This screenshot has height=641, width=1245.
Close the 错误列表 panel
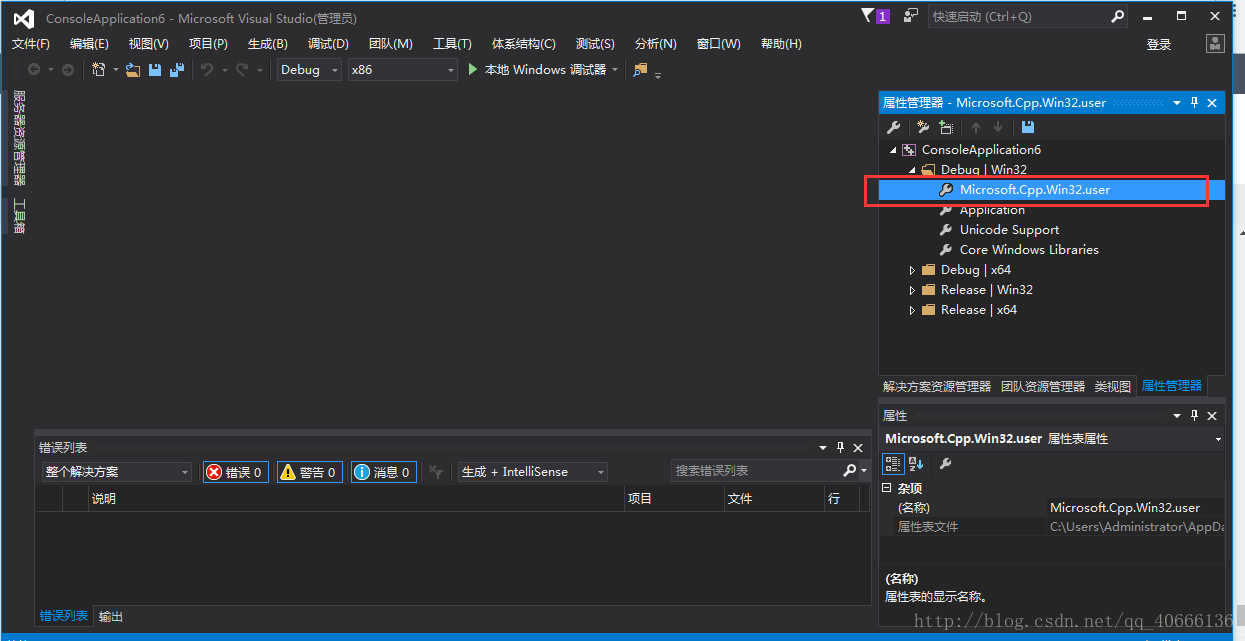point(858,448)
